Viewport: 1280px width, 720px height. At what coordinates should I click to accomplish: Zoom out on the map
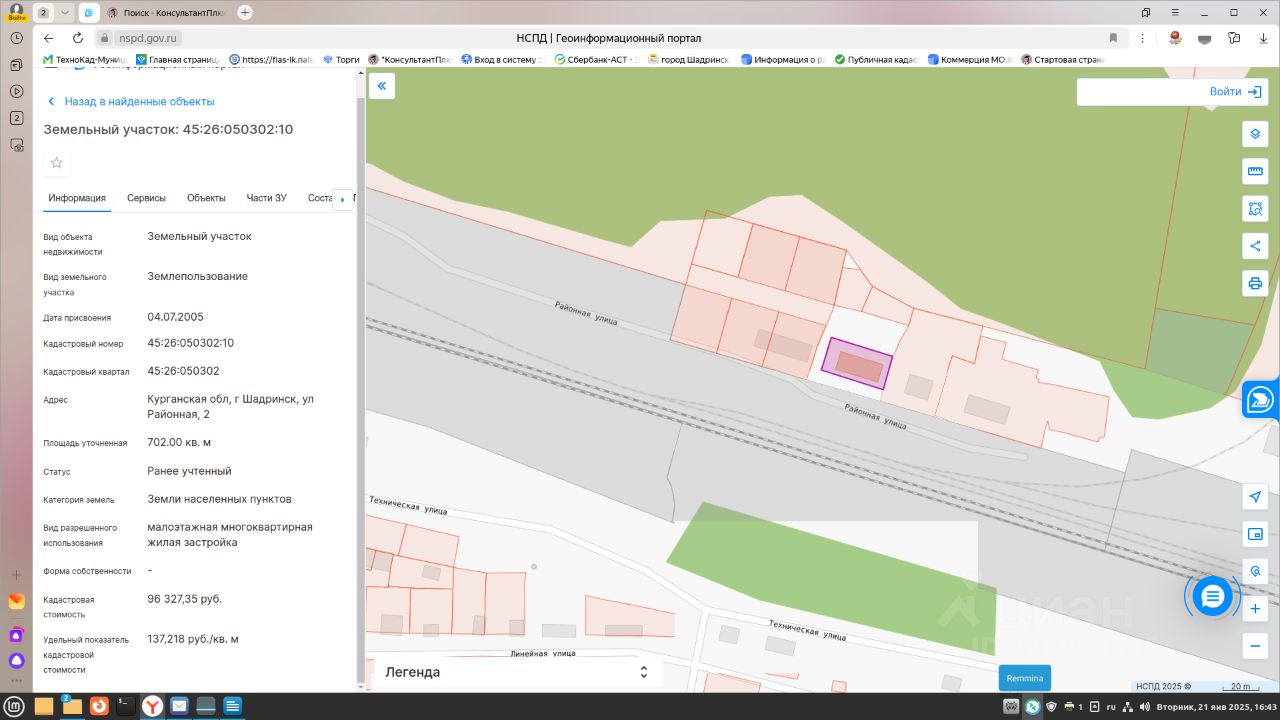[x=1255, y=646]
